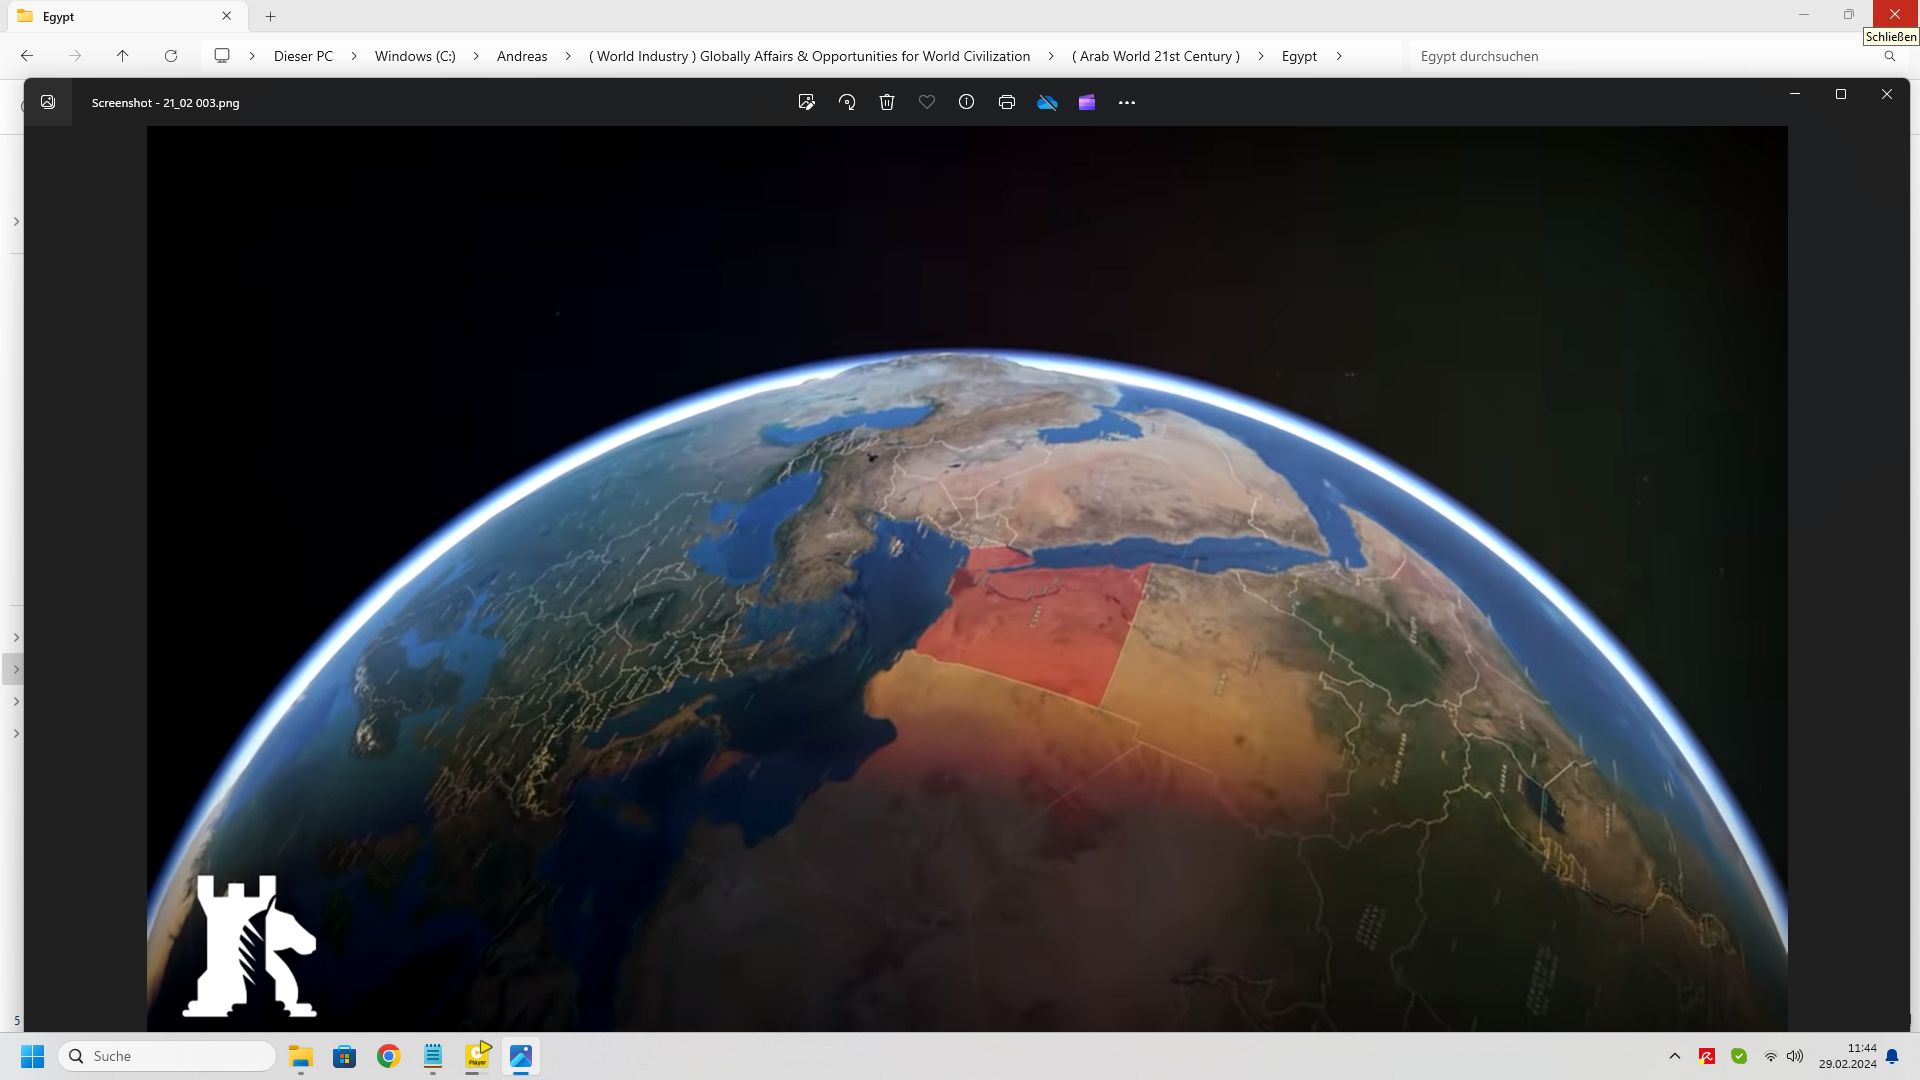Image resolution: width=1920 pixels, height=1080 pixels.
Task: Open the See more three-dots menu
Action: click(x=1127, y=102)
